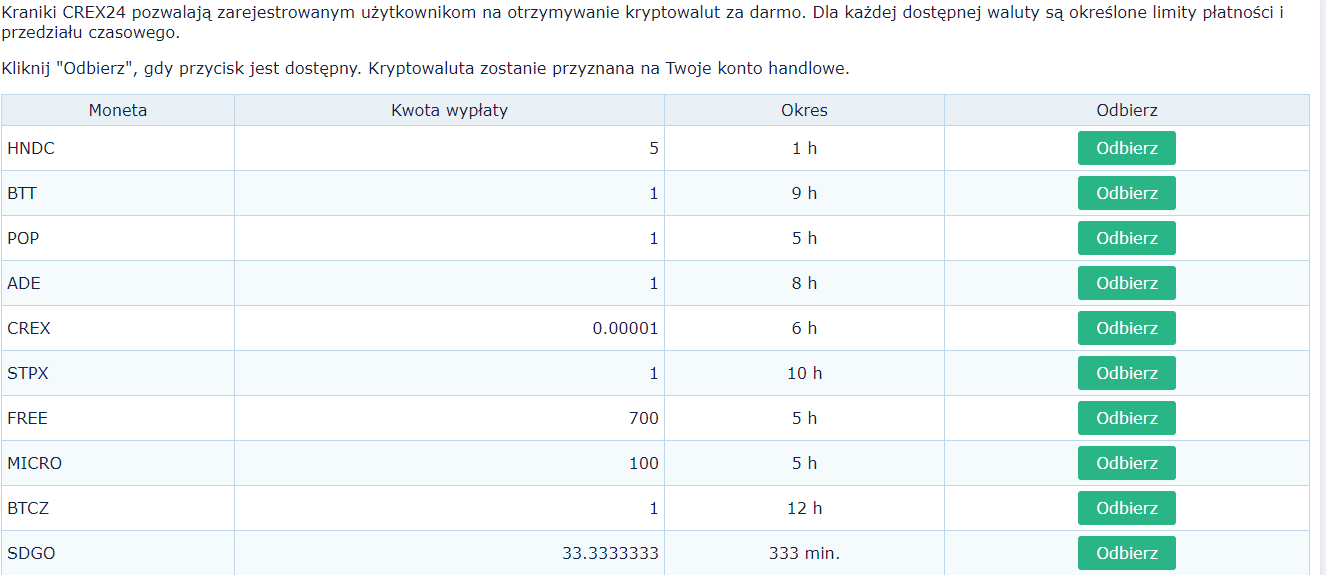
Task: Click the 9 h period value
Action: click(804, 193)
